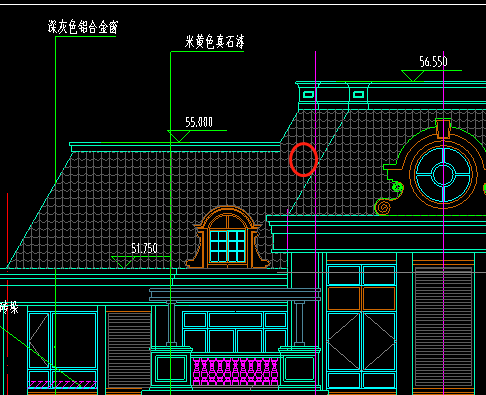Select the 深灰色铝合金窗 annotation text
Screen dimensions: 486x395
tap(83, 27)
